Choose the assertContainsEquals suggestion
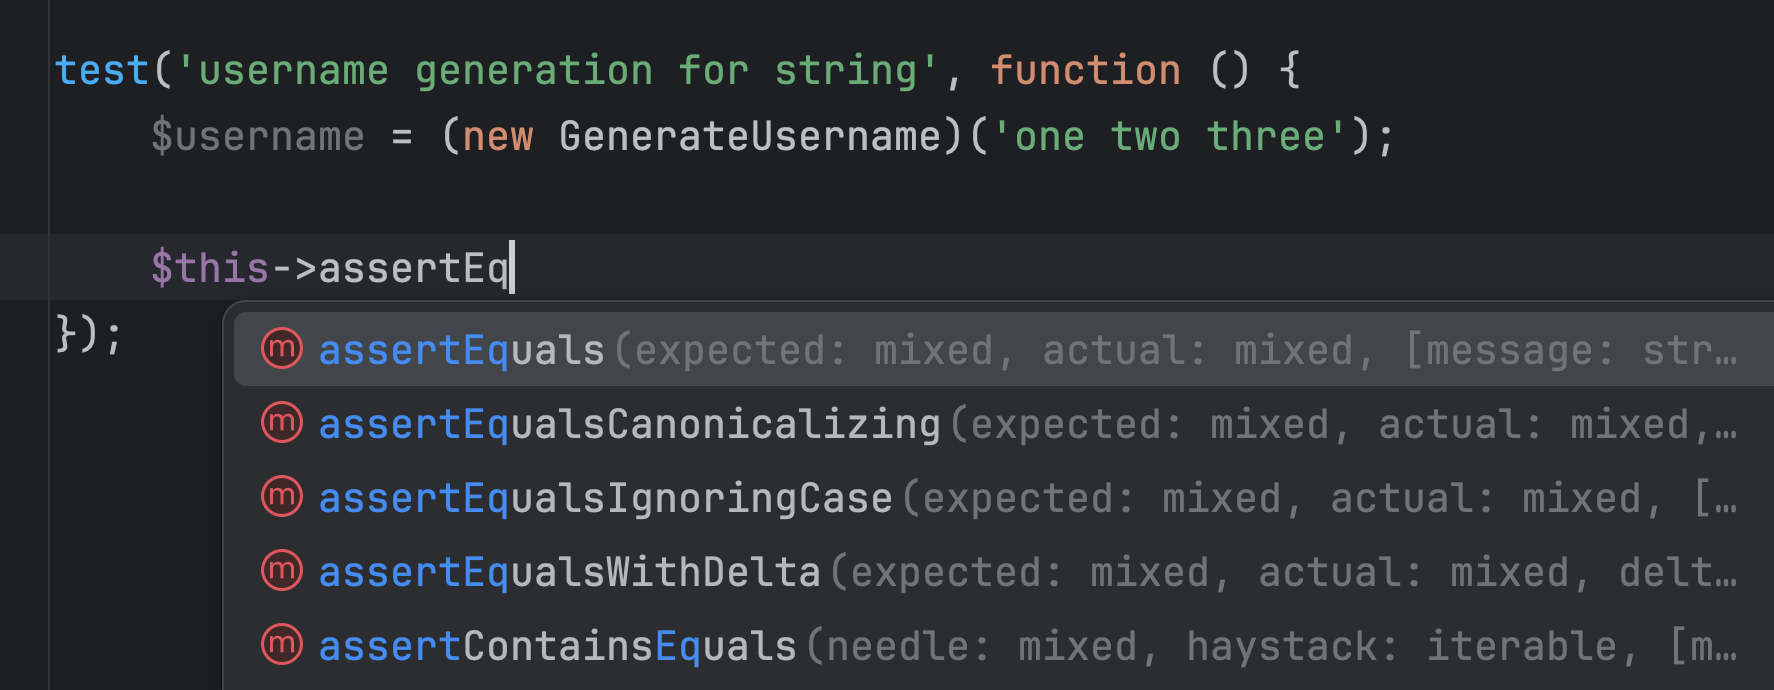1774x690 pixels. coord(557,647)
